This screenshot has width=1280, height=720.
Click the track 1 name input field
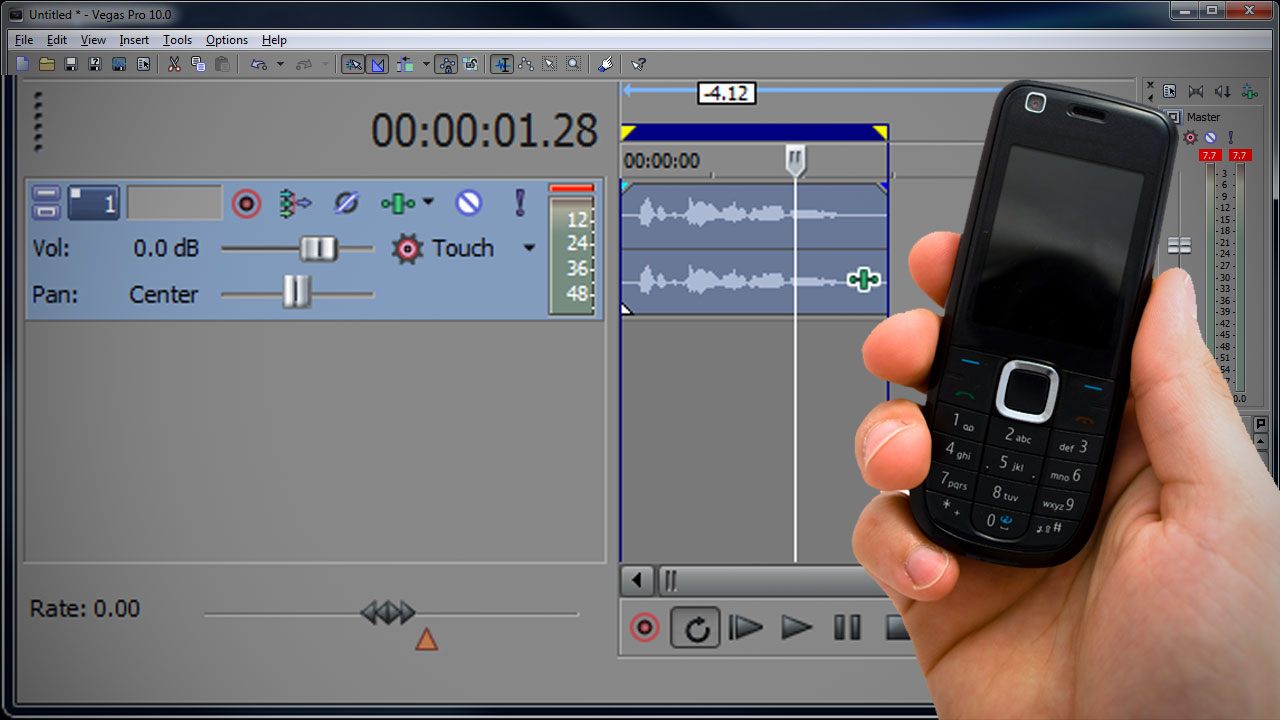[x=175, y=203]
